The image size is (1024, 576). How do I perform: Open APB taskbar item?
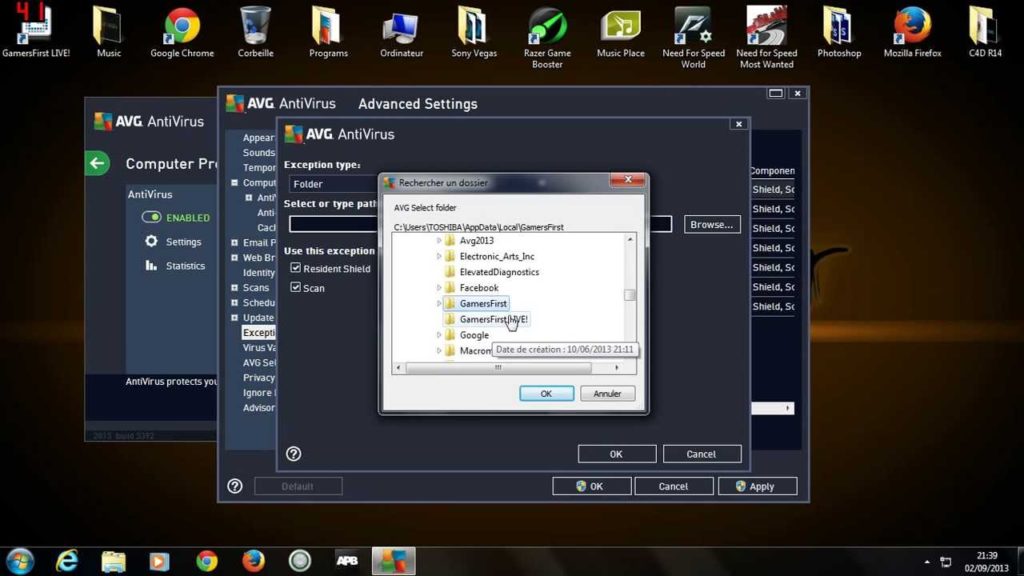347,561
